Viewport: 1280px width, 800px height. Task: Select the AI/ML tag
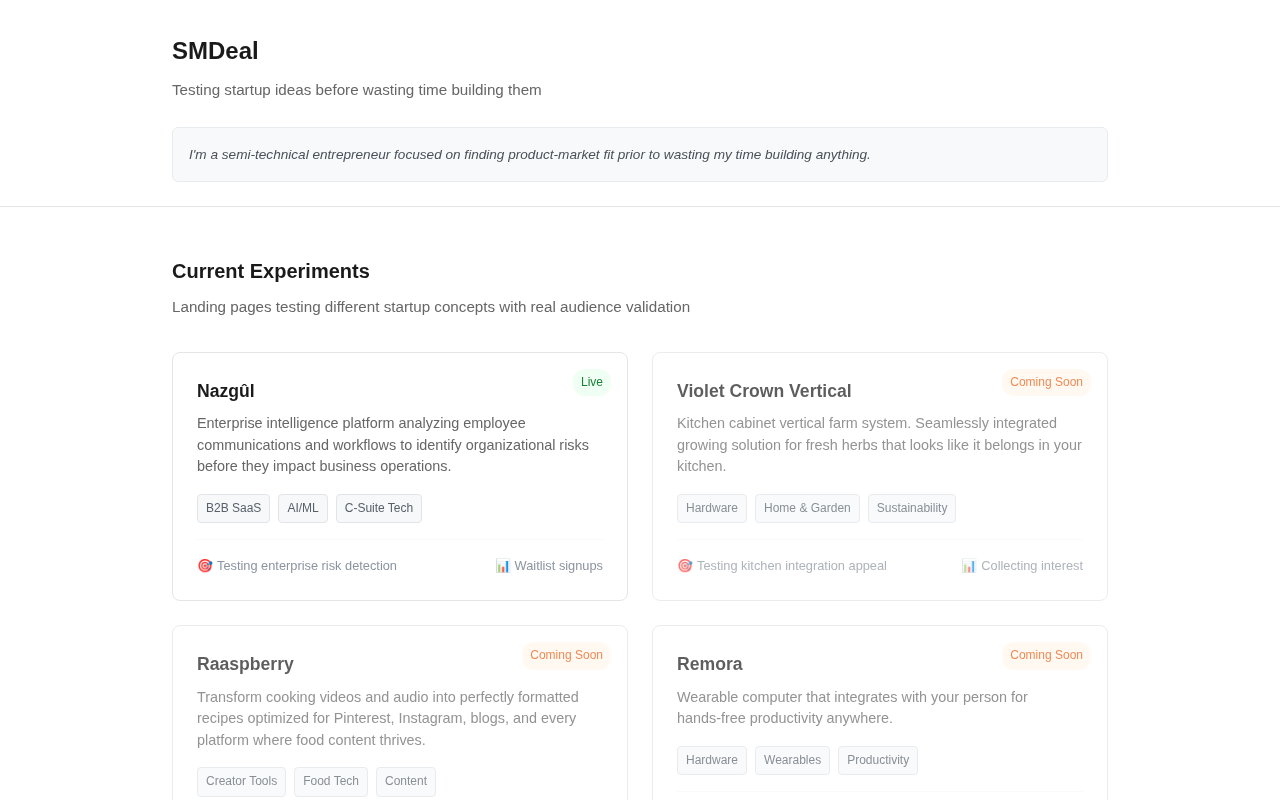pyautogui.click(x=303, y=508)
